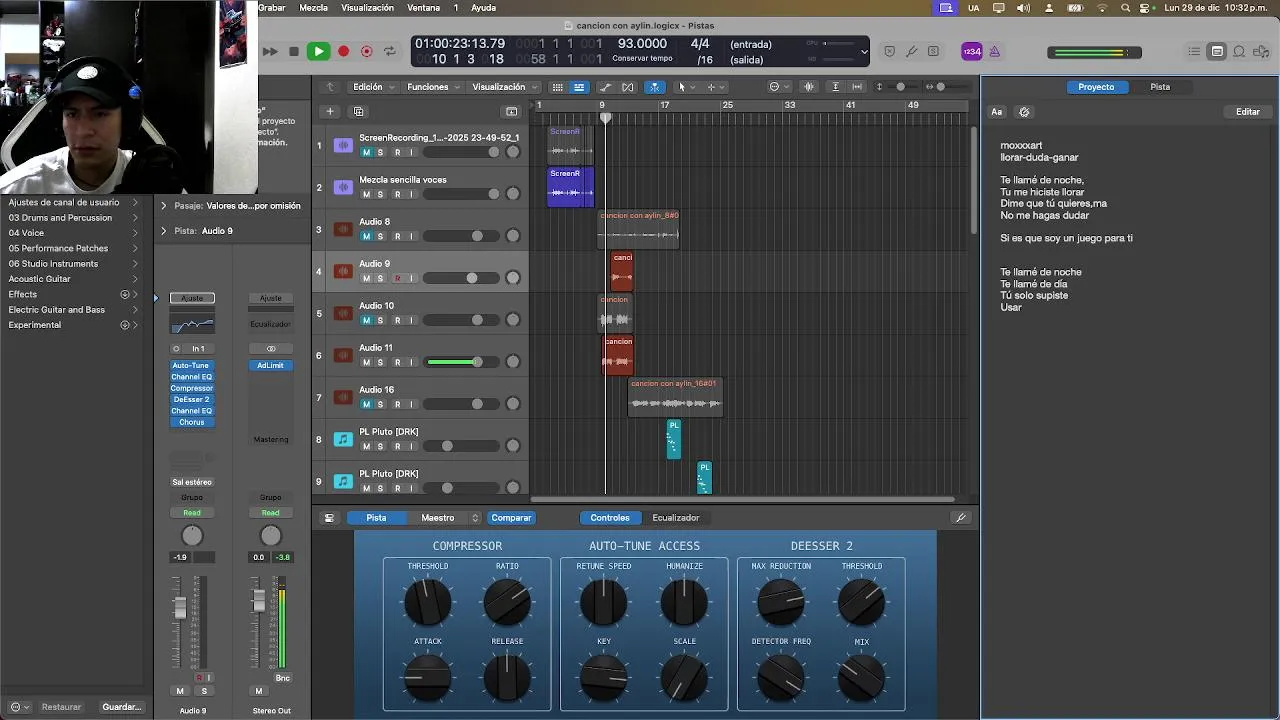Toggle the waveform zoom icon

point(809,87)
